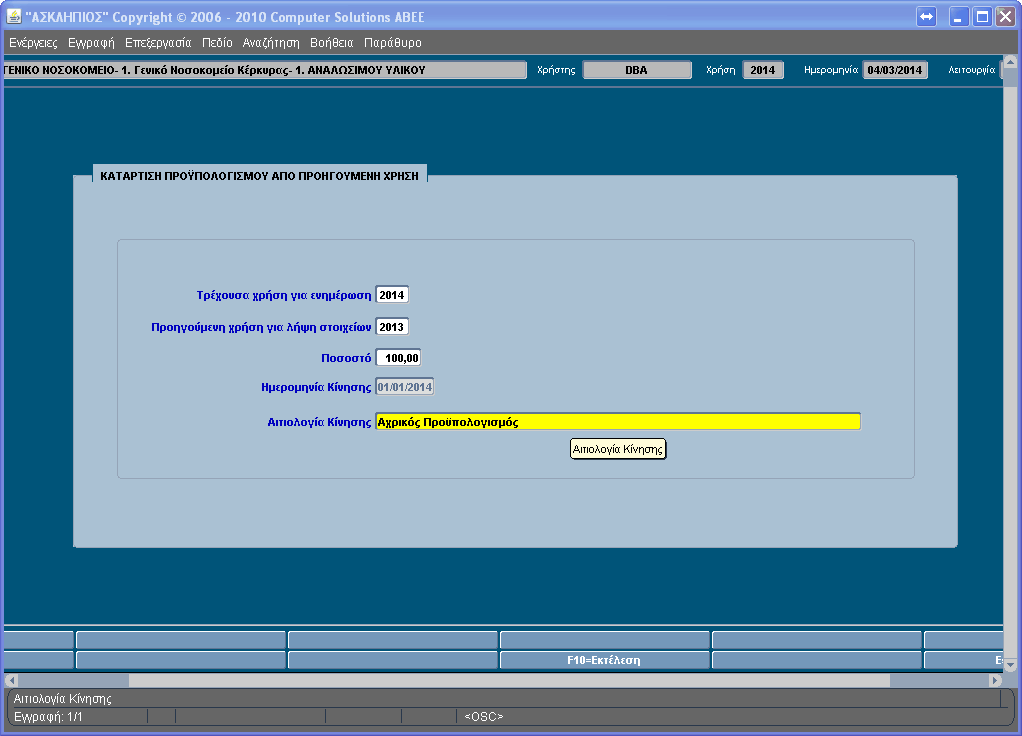The width and height of the screenshot is (1022, 736).
Task: Click the vertical scrollbar down arrow
Action: (1010, 664)
